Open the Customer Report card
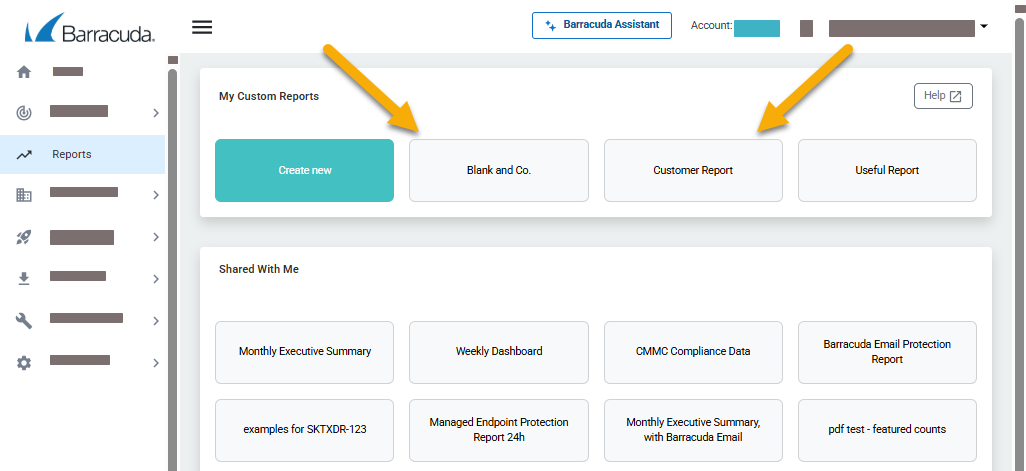1026x471 pixels. coord(693,170)
